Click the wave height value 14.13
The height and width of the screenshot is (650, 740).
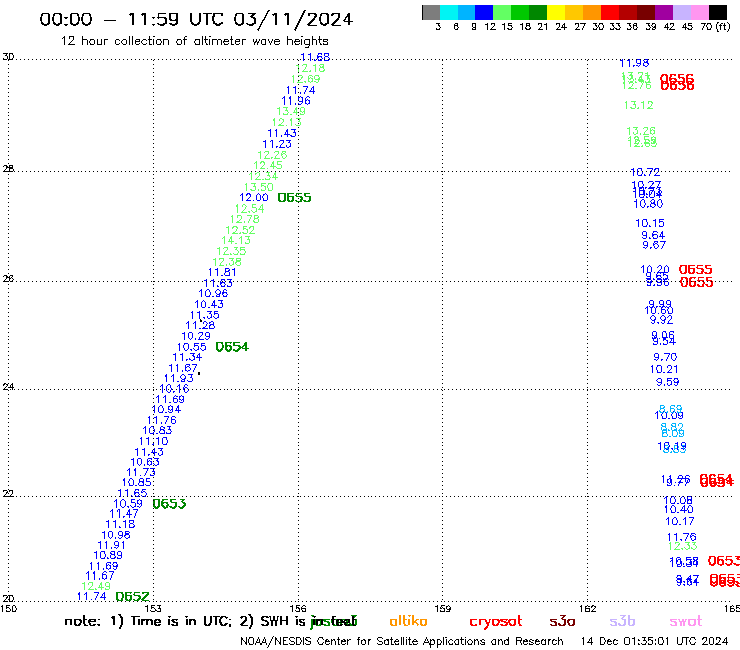236,240
